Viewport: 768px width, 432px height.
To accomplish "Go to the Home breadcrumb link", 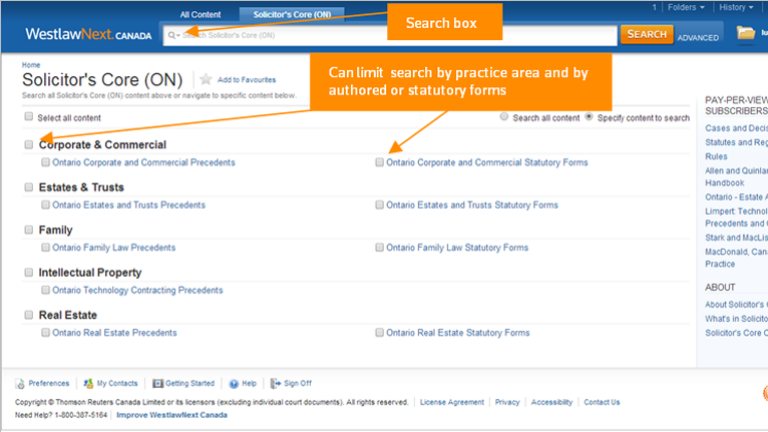I will 31,65.
